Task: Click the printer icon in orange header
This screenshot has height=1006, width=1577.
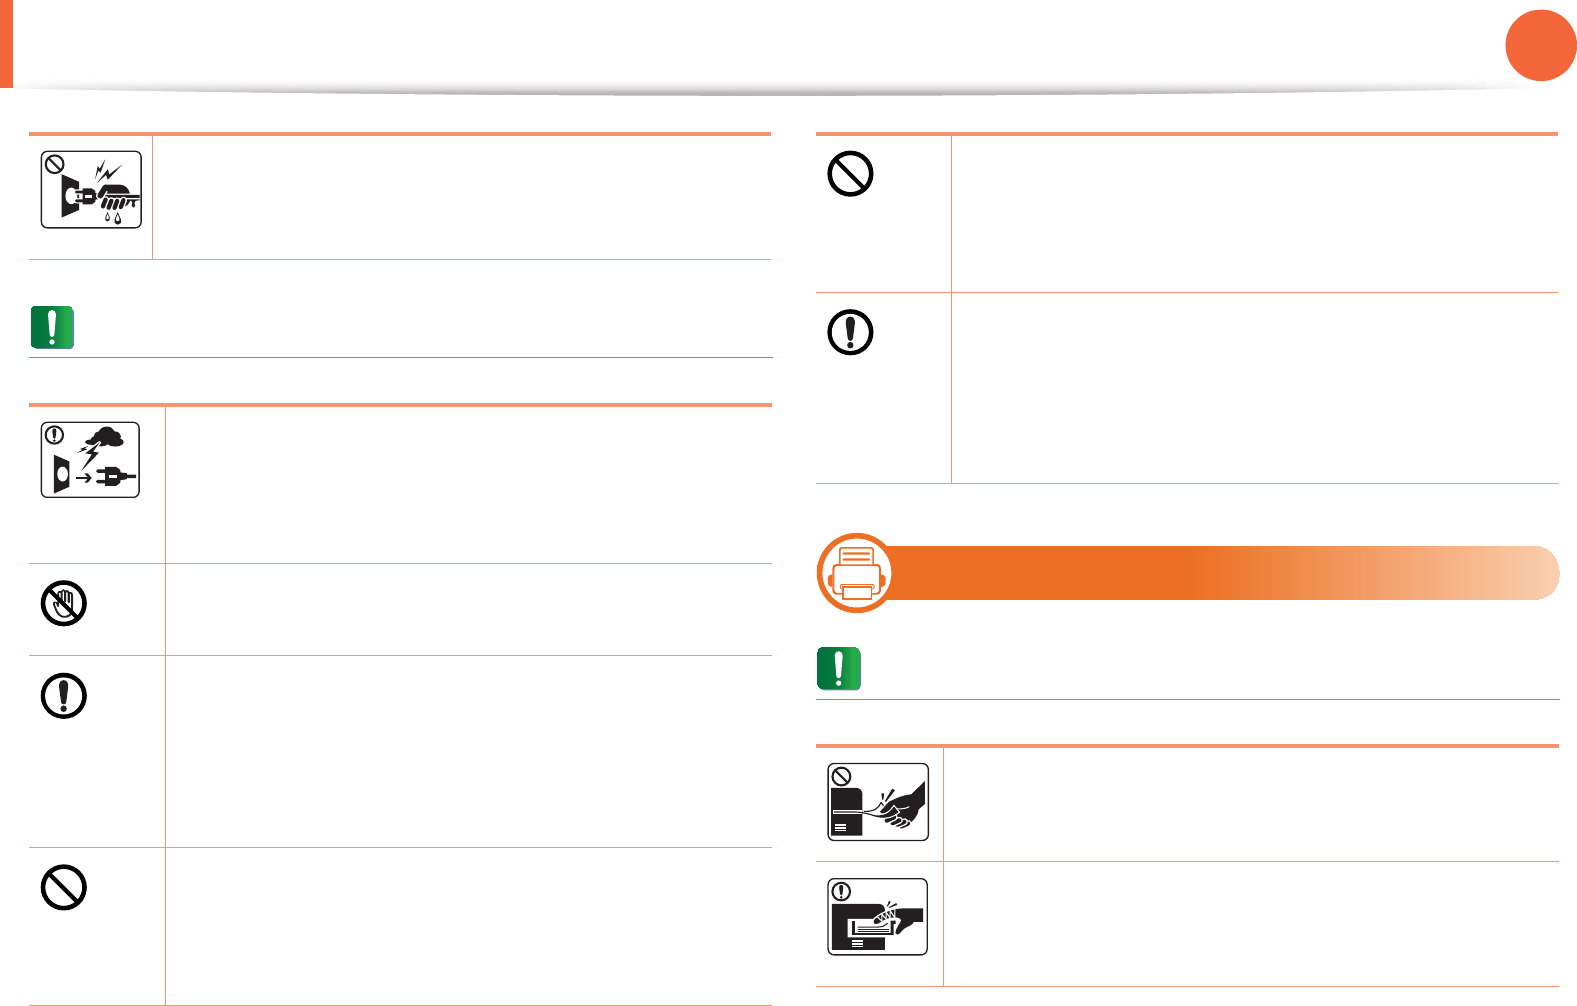Action: (x=855, y=573)
